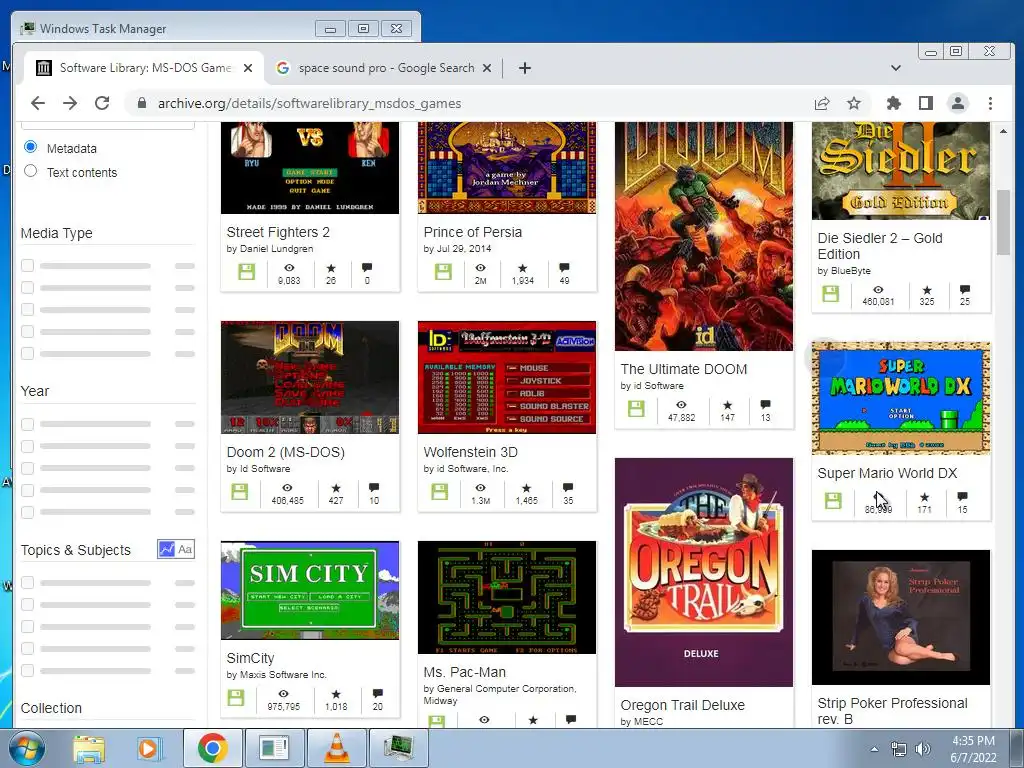Image resolution: width=1024 pixels, height=768 pixels.
Task: Click the Super Mario World DX thumbnail
Action: [x=901, y=397]
